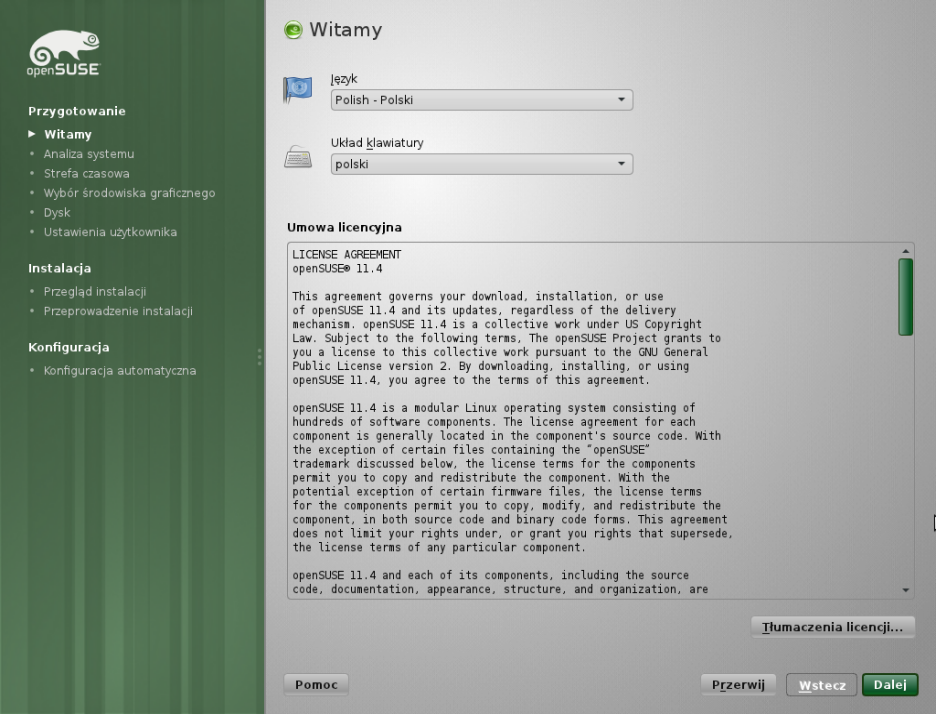This screenshot has height=714, width=936.
Task: Click the green icon beside Witamy heading
Action: point(293,30)
